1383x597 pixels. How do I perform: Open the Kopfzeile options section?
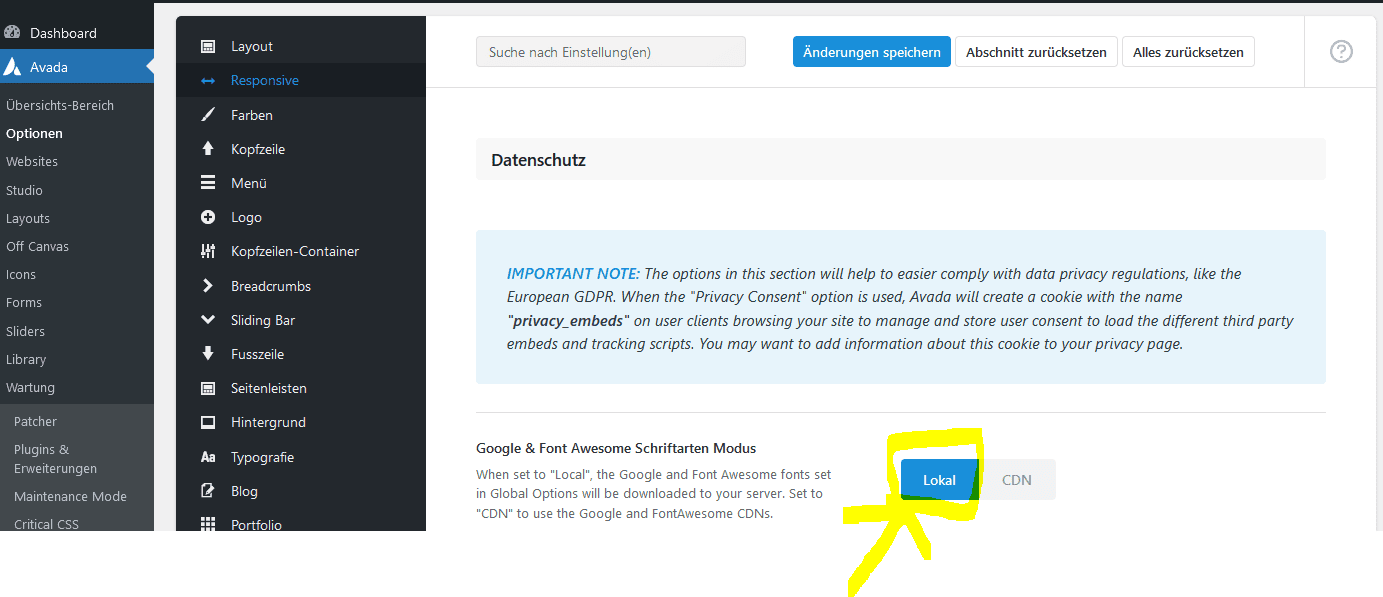tap(301, 149)
